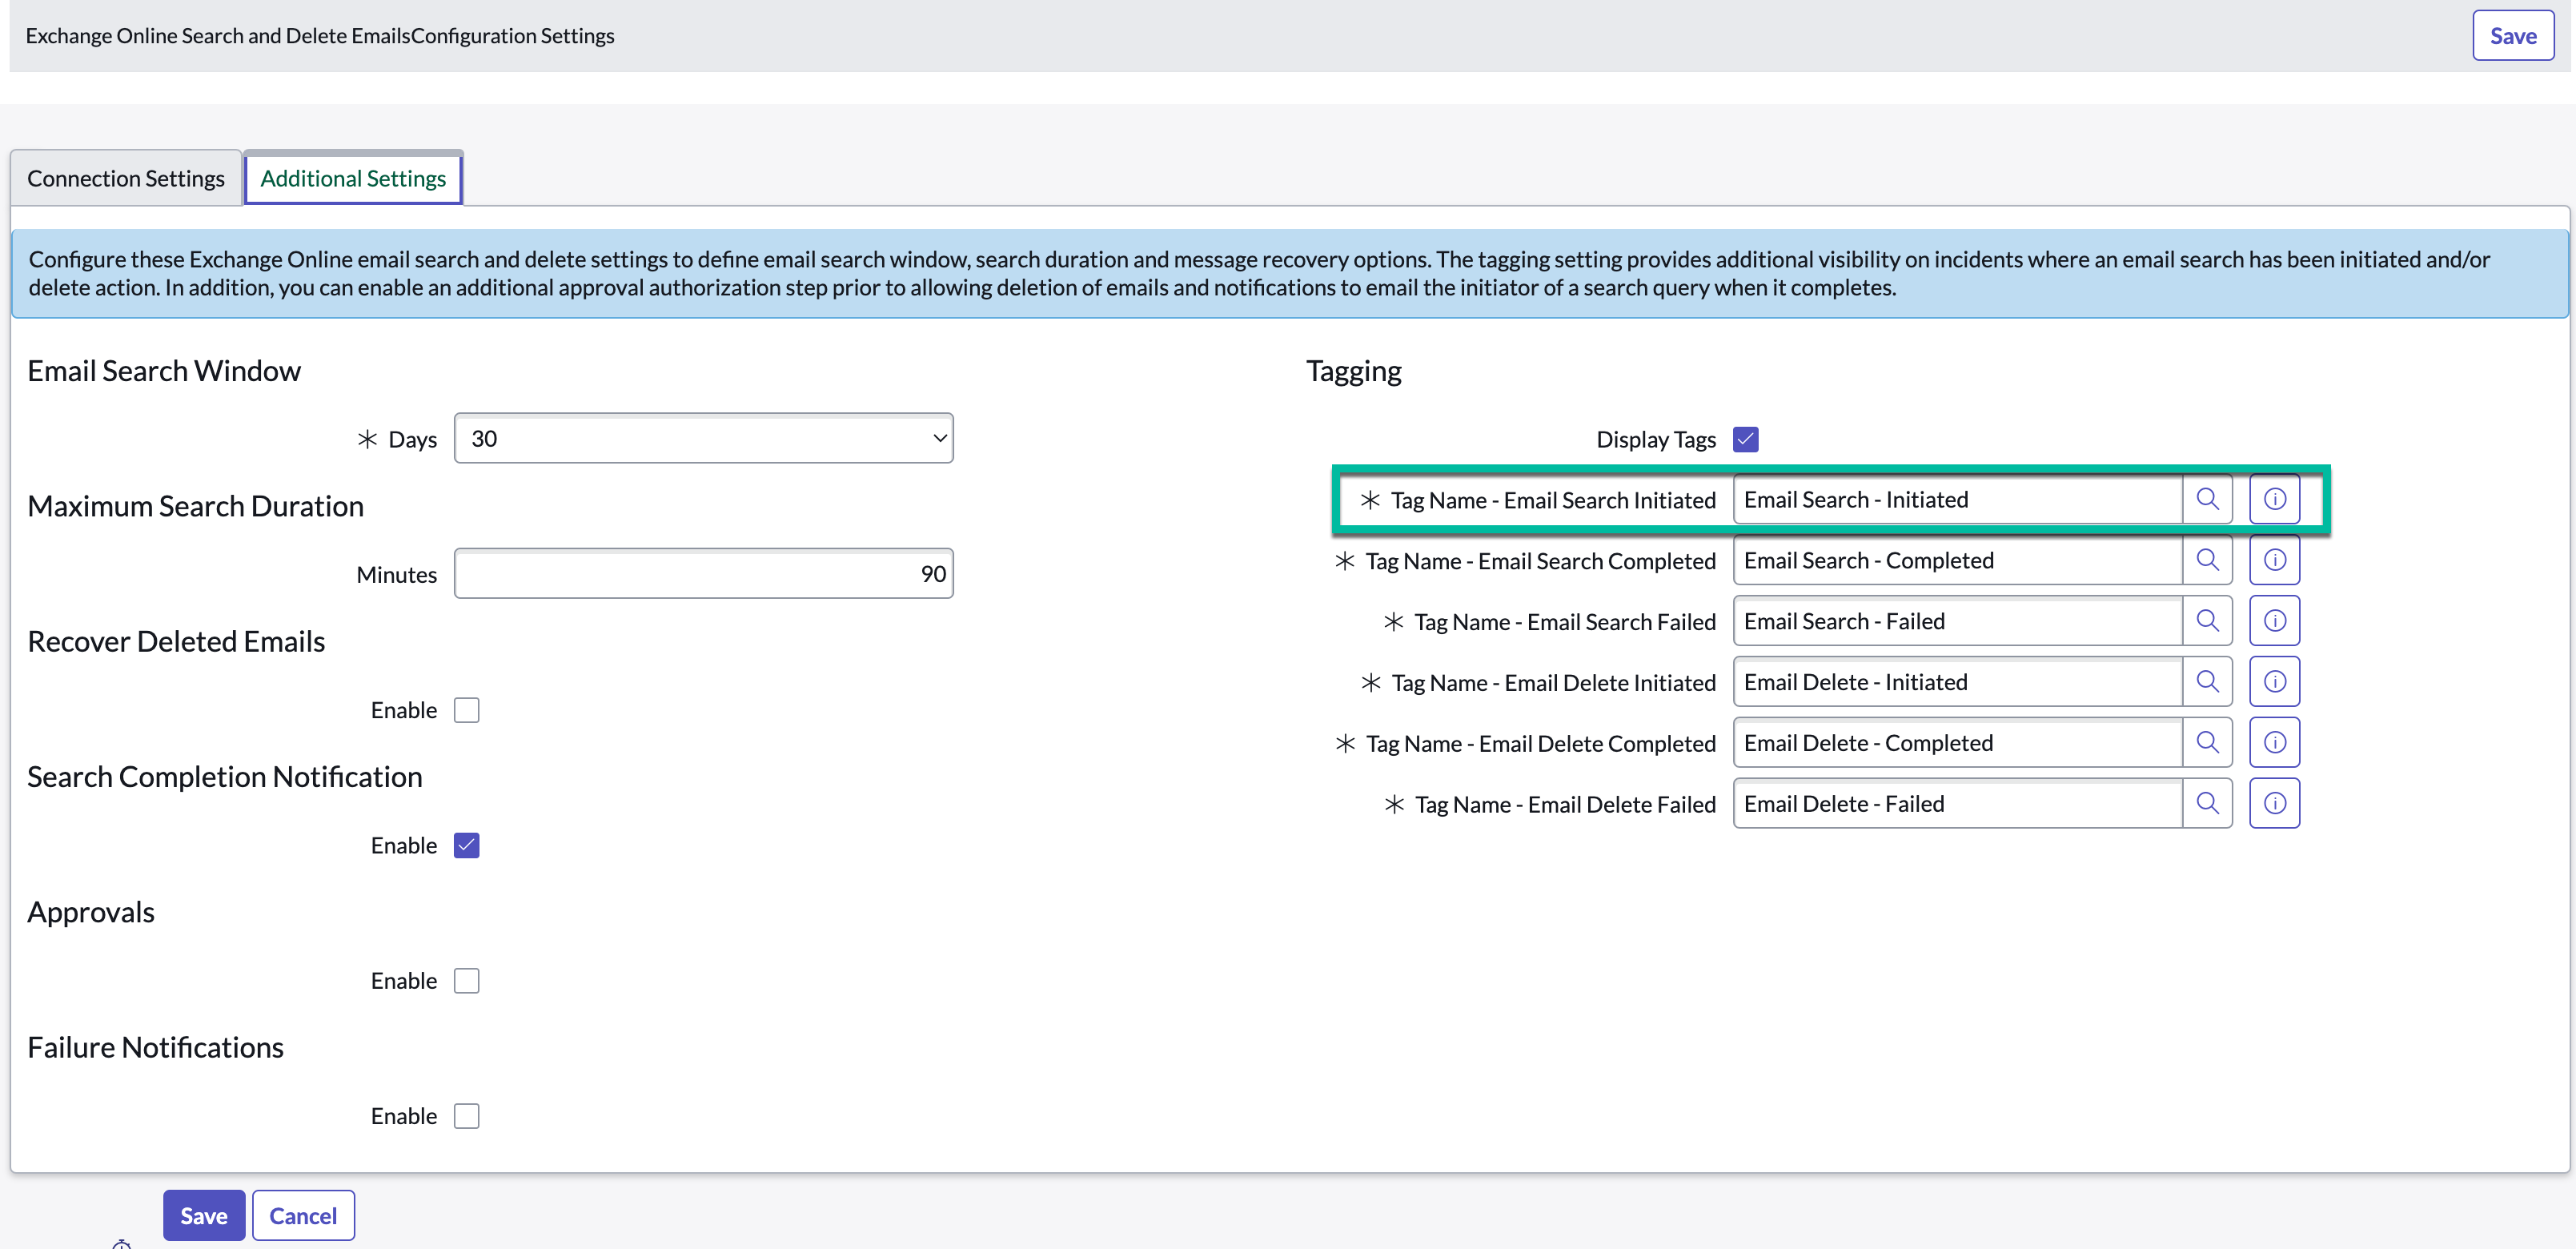
Task: Click the Failure Notifications heading
Action: click(x=155, y=1047)
